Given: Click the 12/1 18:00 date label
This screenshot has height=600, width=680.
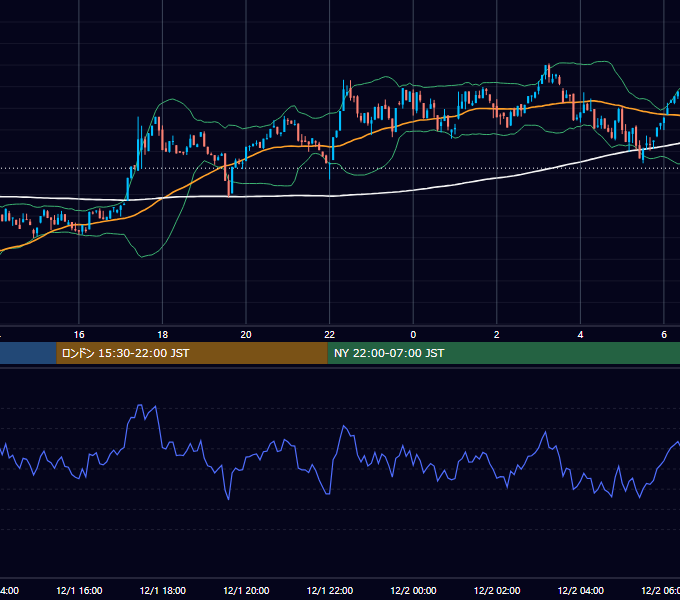Looking at the screenshot, I should pos(163,590).
